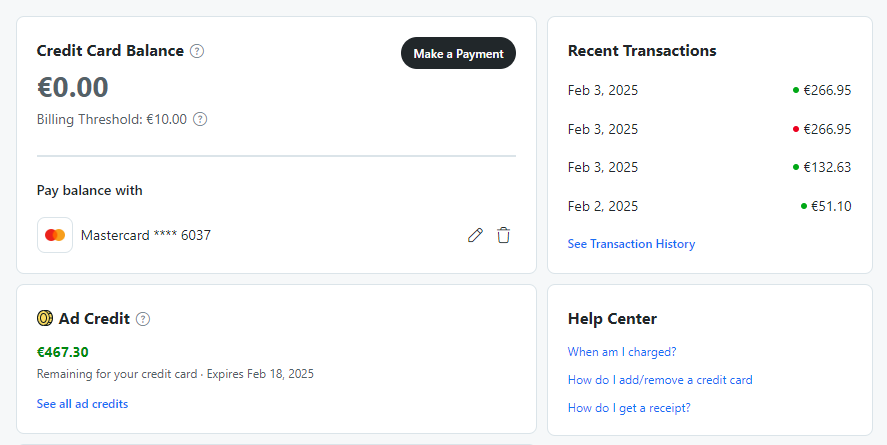Click the Credit Card Balance help icon
Viewport: 887px width, 445px height.
(x=197, y=51)
